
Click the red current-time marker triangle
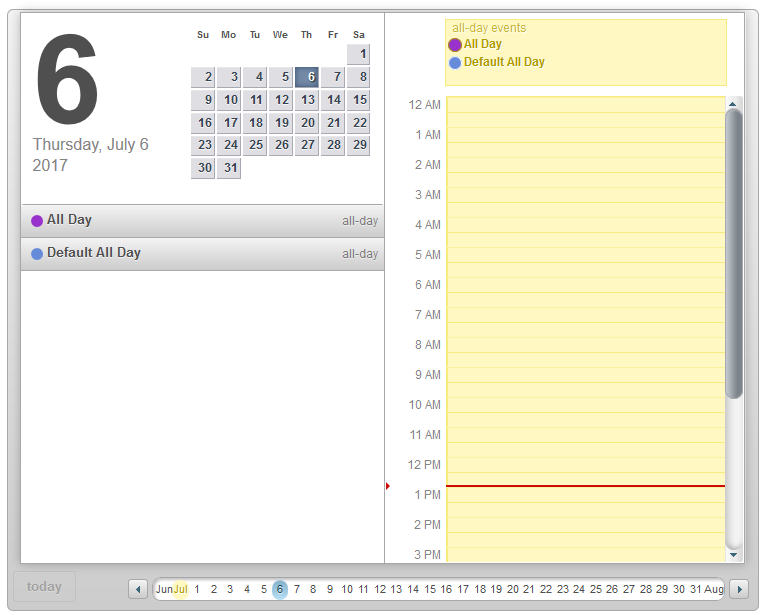(x=388, y=486)
